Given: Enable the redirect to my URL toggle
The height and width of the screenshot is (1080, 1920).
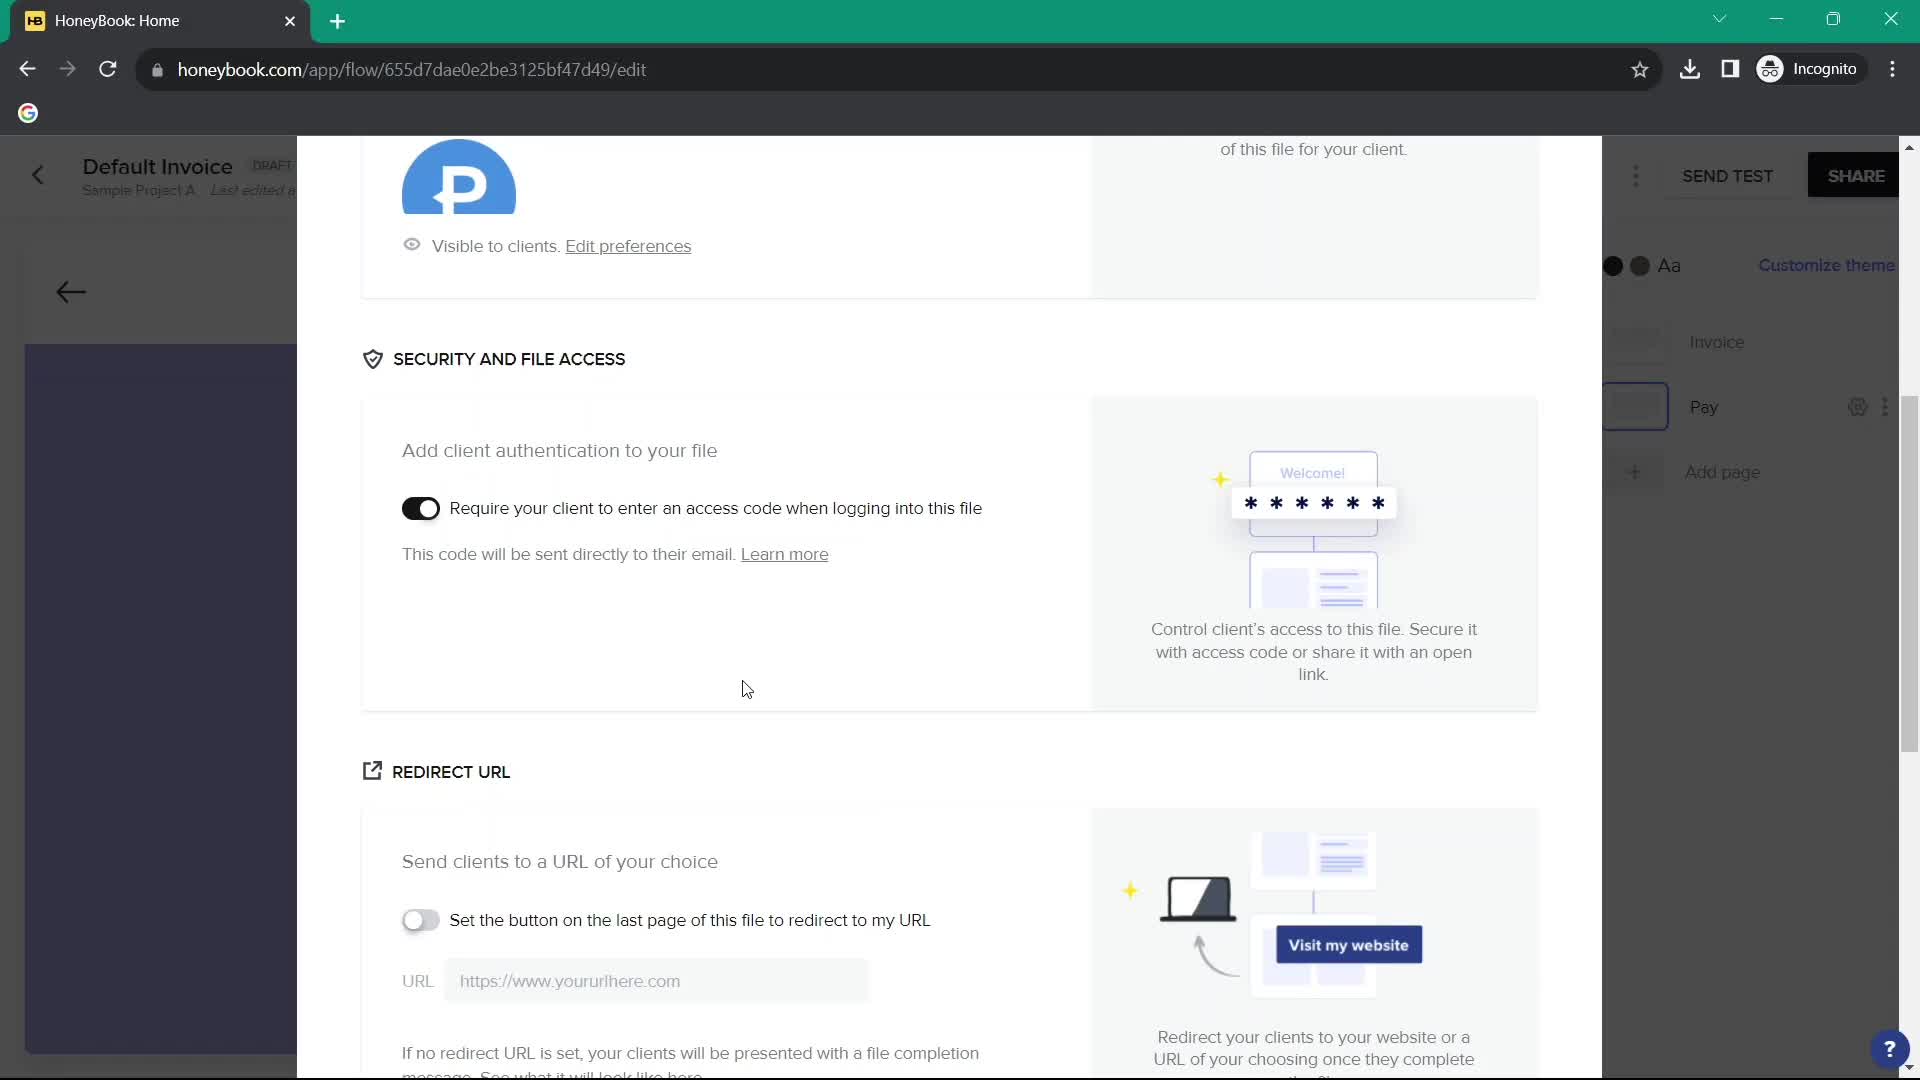Looking at the screenshot, I should (x=421, y=920).
